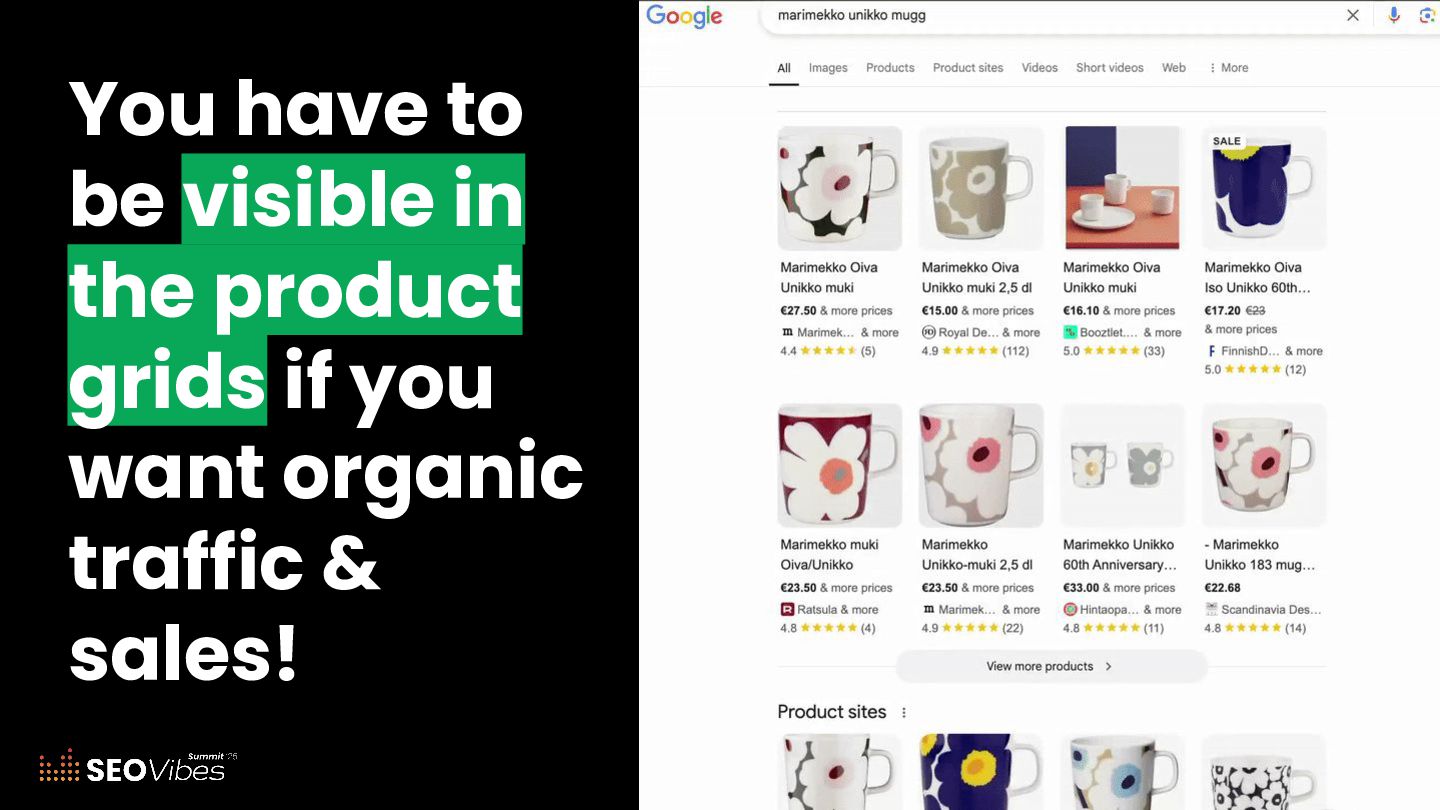Click into the marimekko unikko mugg search field

click(x=1050, y=15)
